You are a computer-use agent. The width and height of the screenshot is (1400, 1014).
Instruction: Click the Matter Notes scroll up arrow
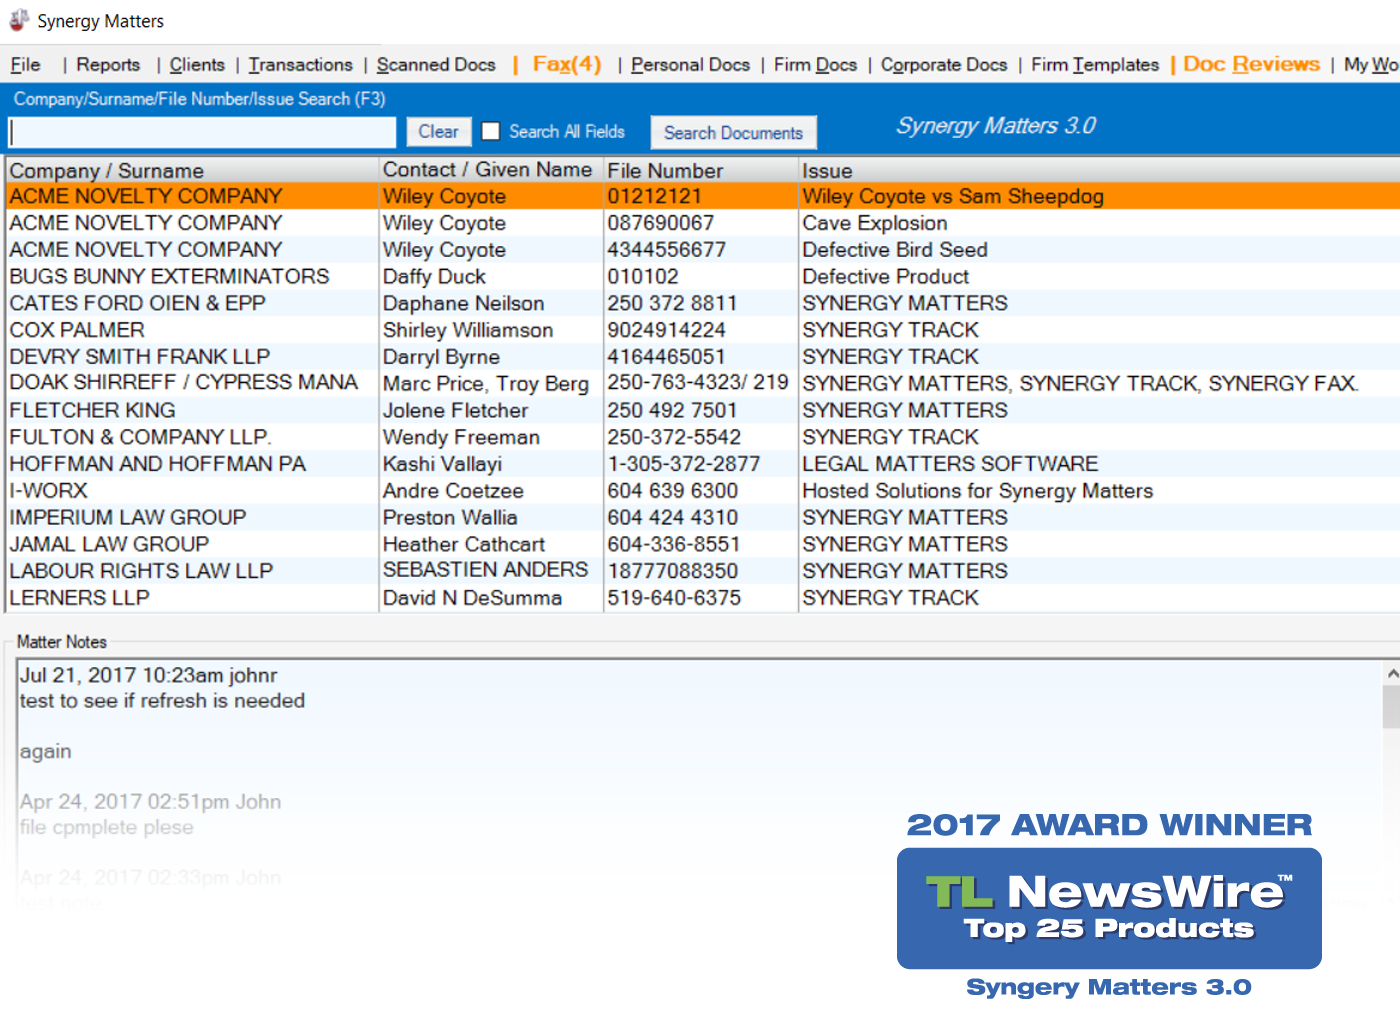pyautogui.click(x=1391, y=674)
